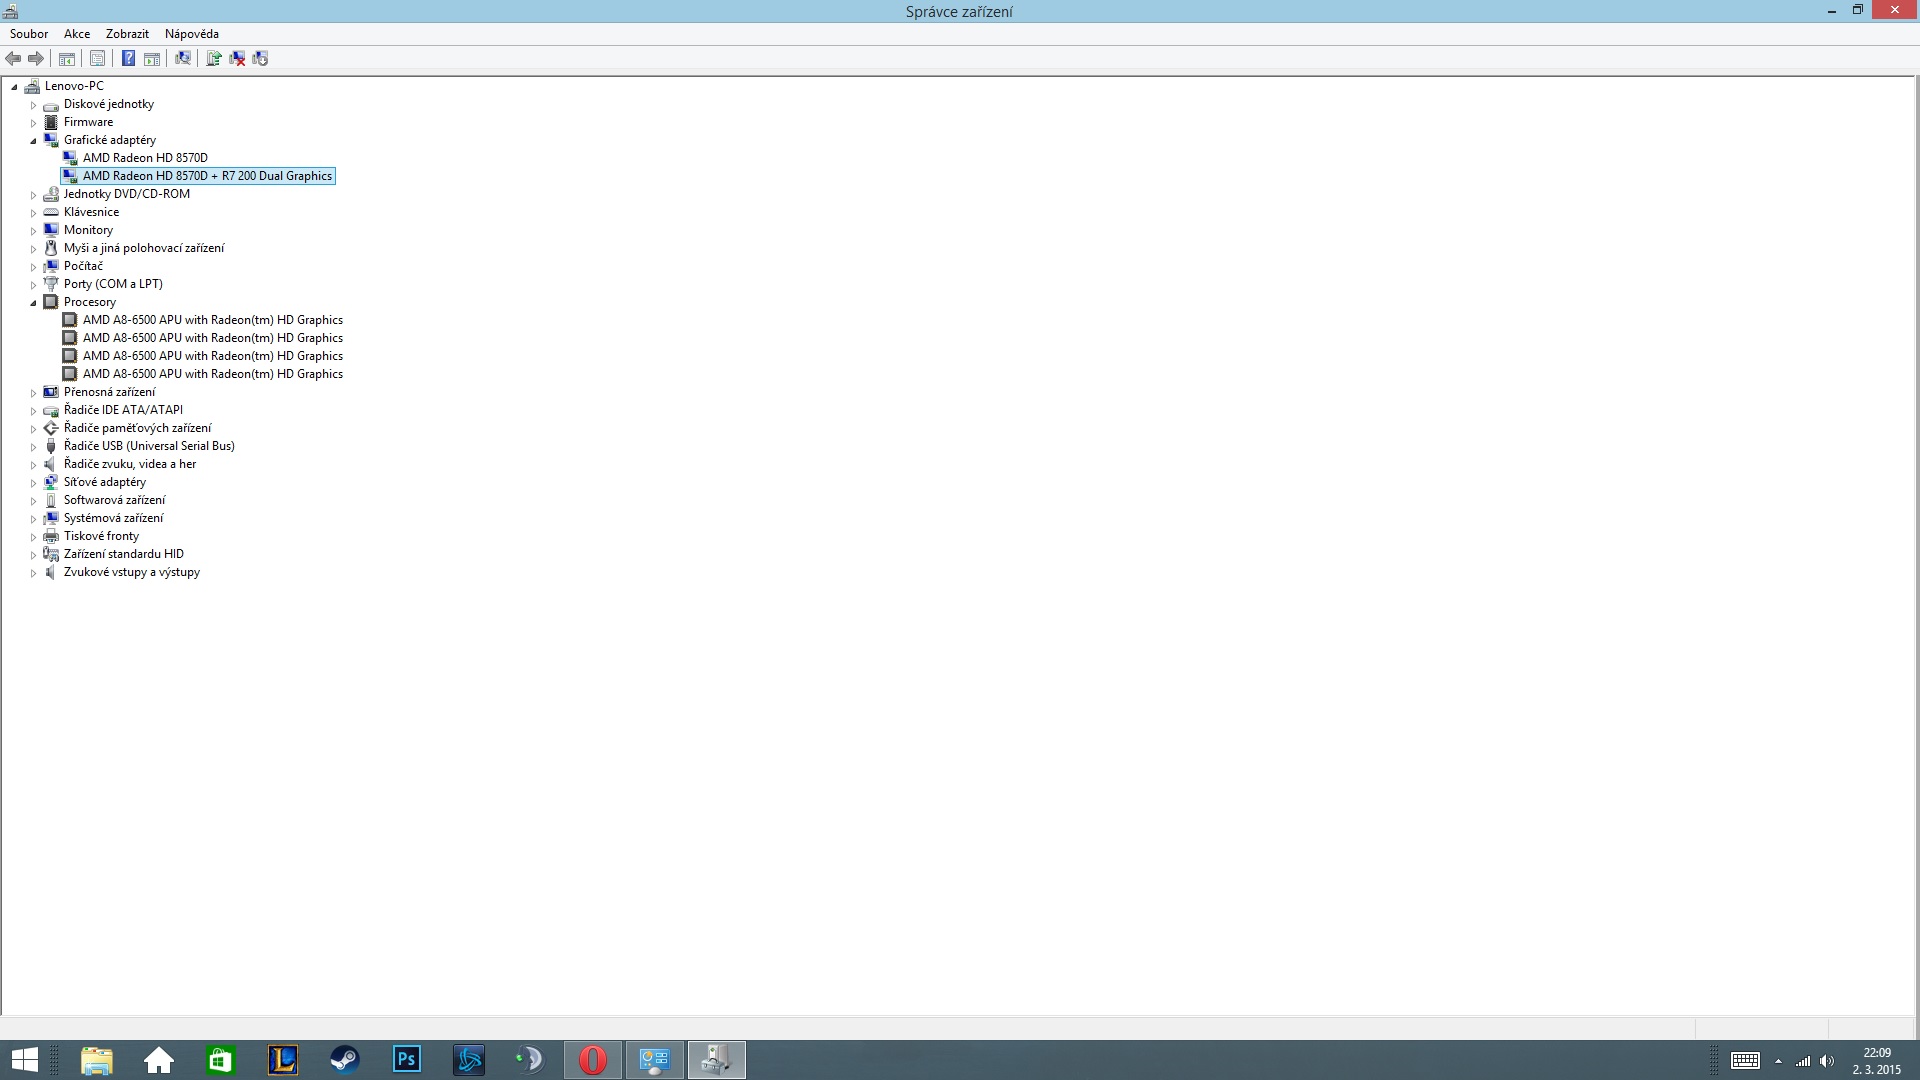The image size is (1920, 1080).
Task: Open Photoshop from the taskbar
Action: (x=406, y=1059)
